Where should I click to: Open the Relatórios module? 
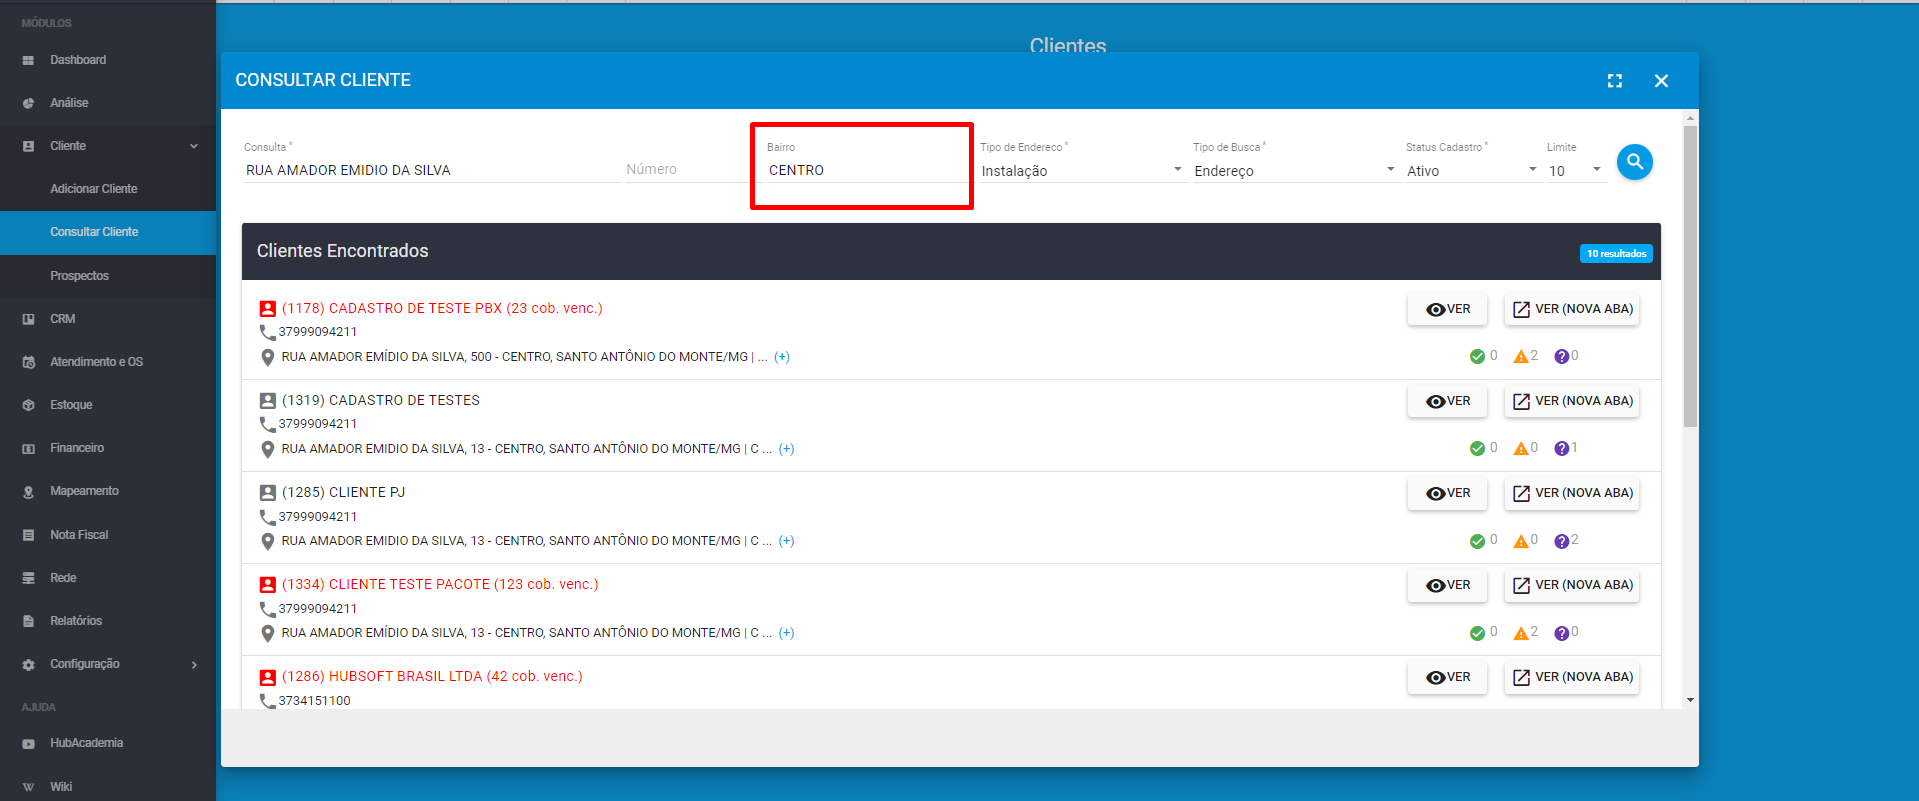[x=76, y=621]
